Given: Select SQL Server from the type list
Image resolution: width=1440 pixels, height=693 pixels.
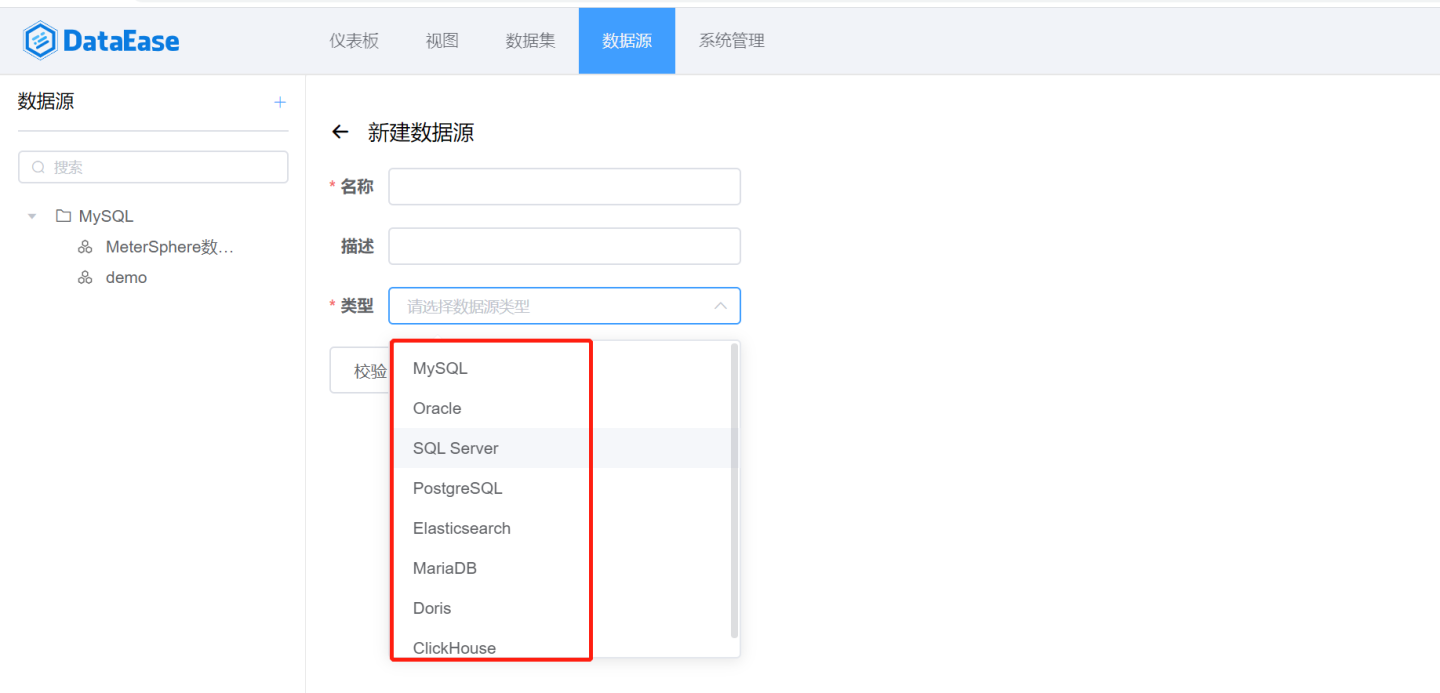Looking at the screenshot, I should 456,448.
